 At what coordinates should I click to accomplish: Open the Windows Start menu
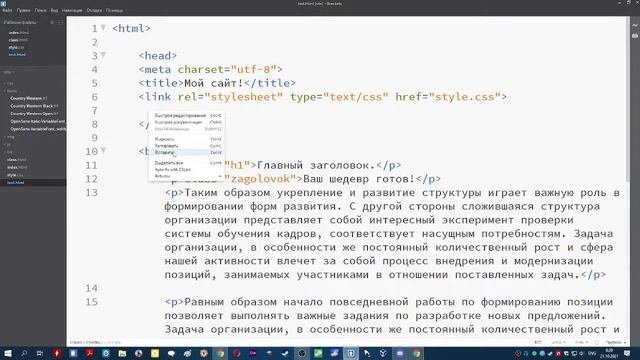(7, 353)
